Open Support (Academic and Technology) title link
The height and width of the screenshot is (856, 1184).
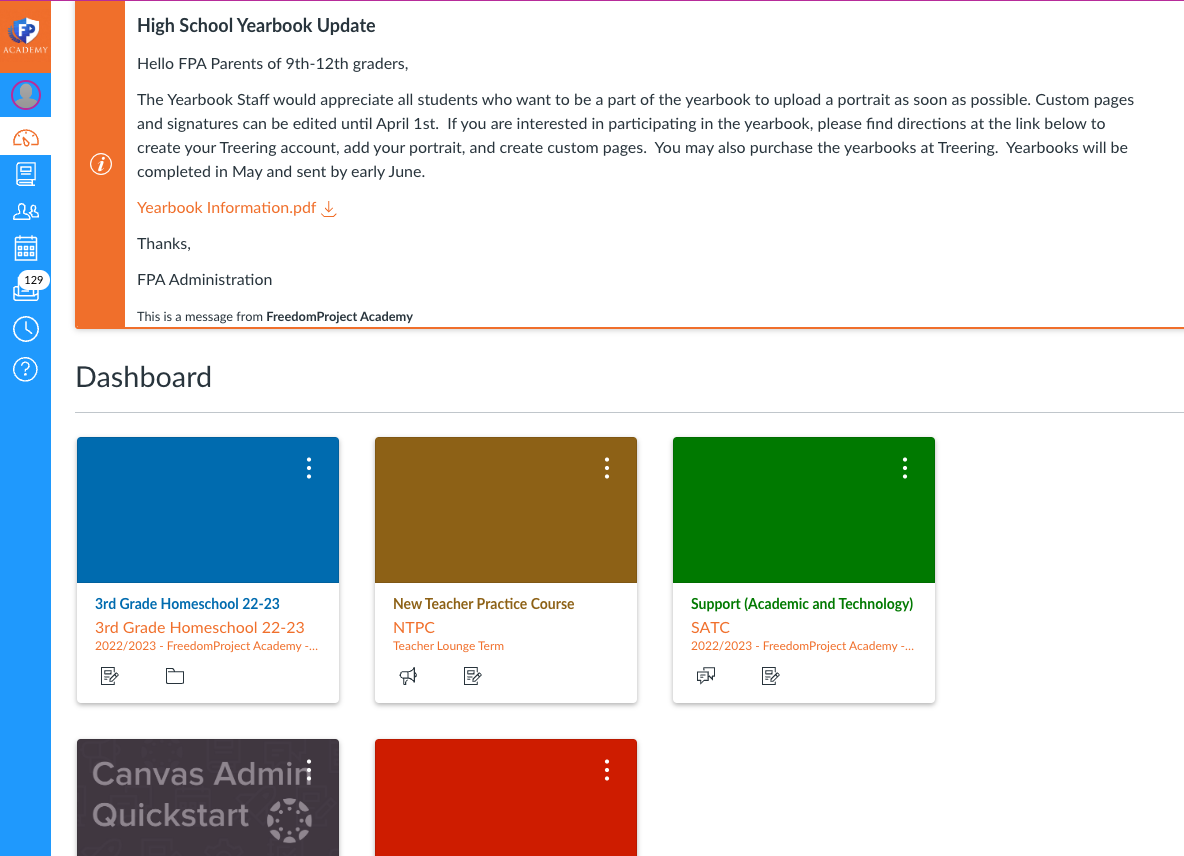pyautogui.click(x=802, y=604)
